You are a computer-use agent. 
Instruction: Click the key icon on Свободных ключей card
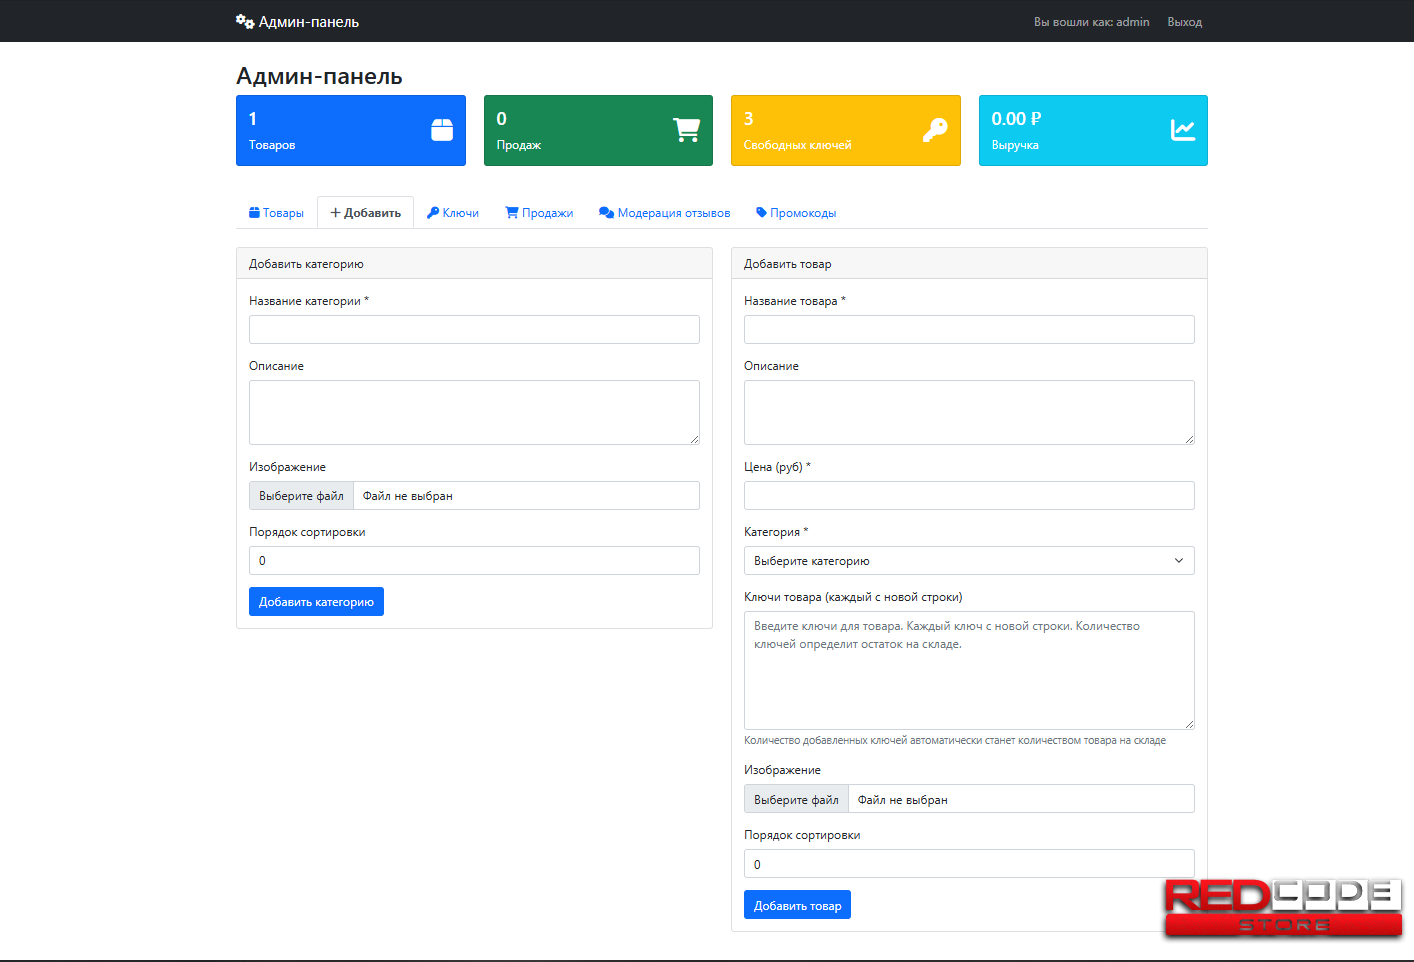pos(935,130)
